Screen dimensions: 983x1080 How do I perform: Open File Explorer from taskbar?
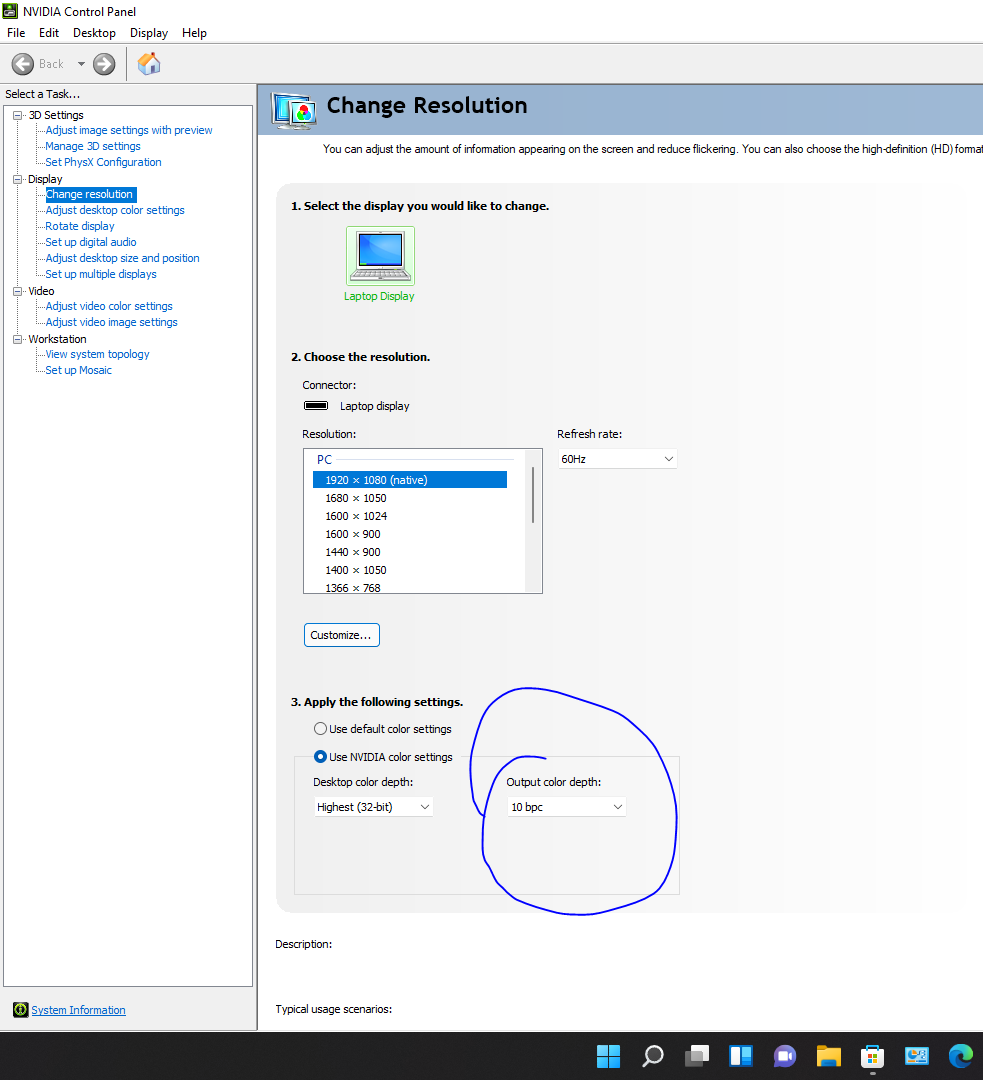[829, 1056]
